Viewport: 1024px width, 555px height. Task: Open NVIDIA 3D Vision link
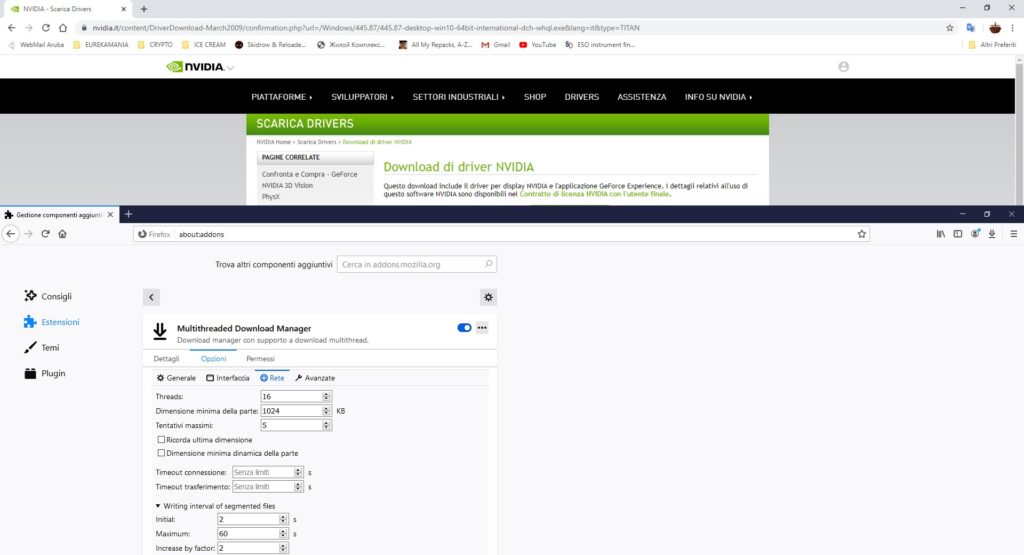(x=287, y=185)
